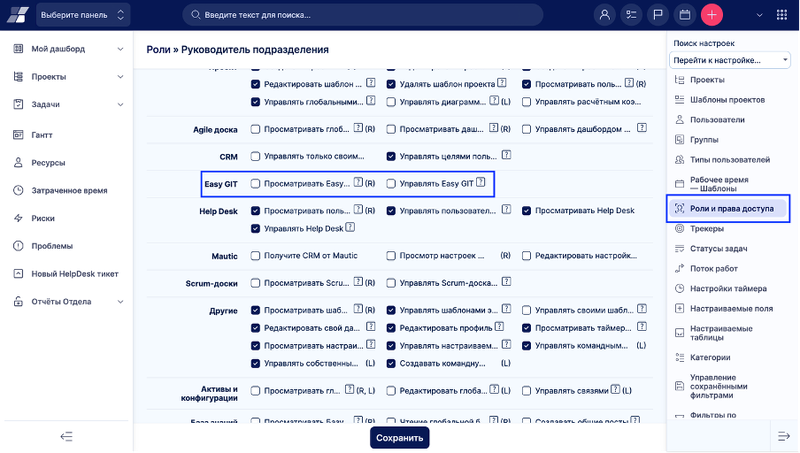Open Типы пользователей settings item

click(730, 160)
